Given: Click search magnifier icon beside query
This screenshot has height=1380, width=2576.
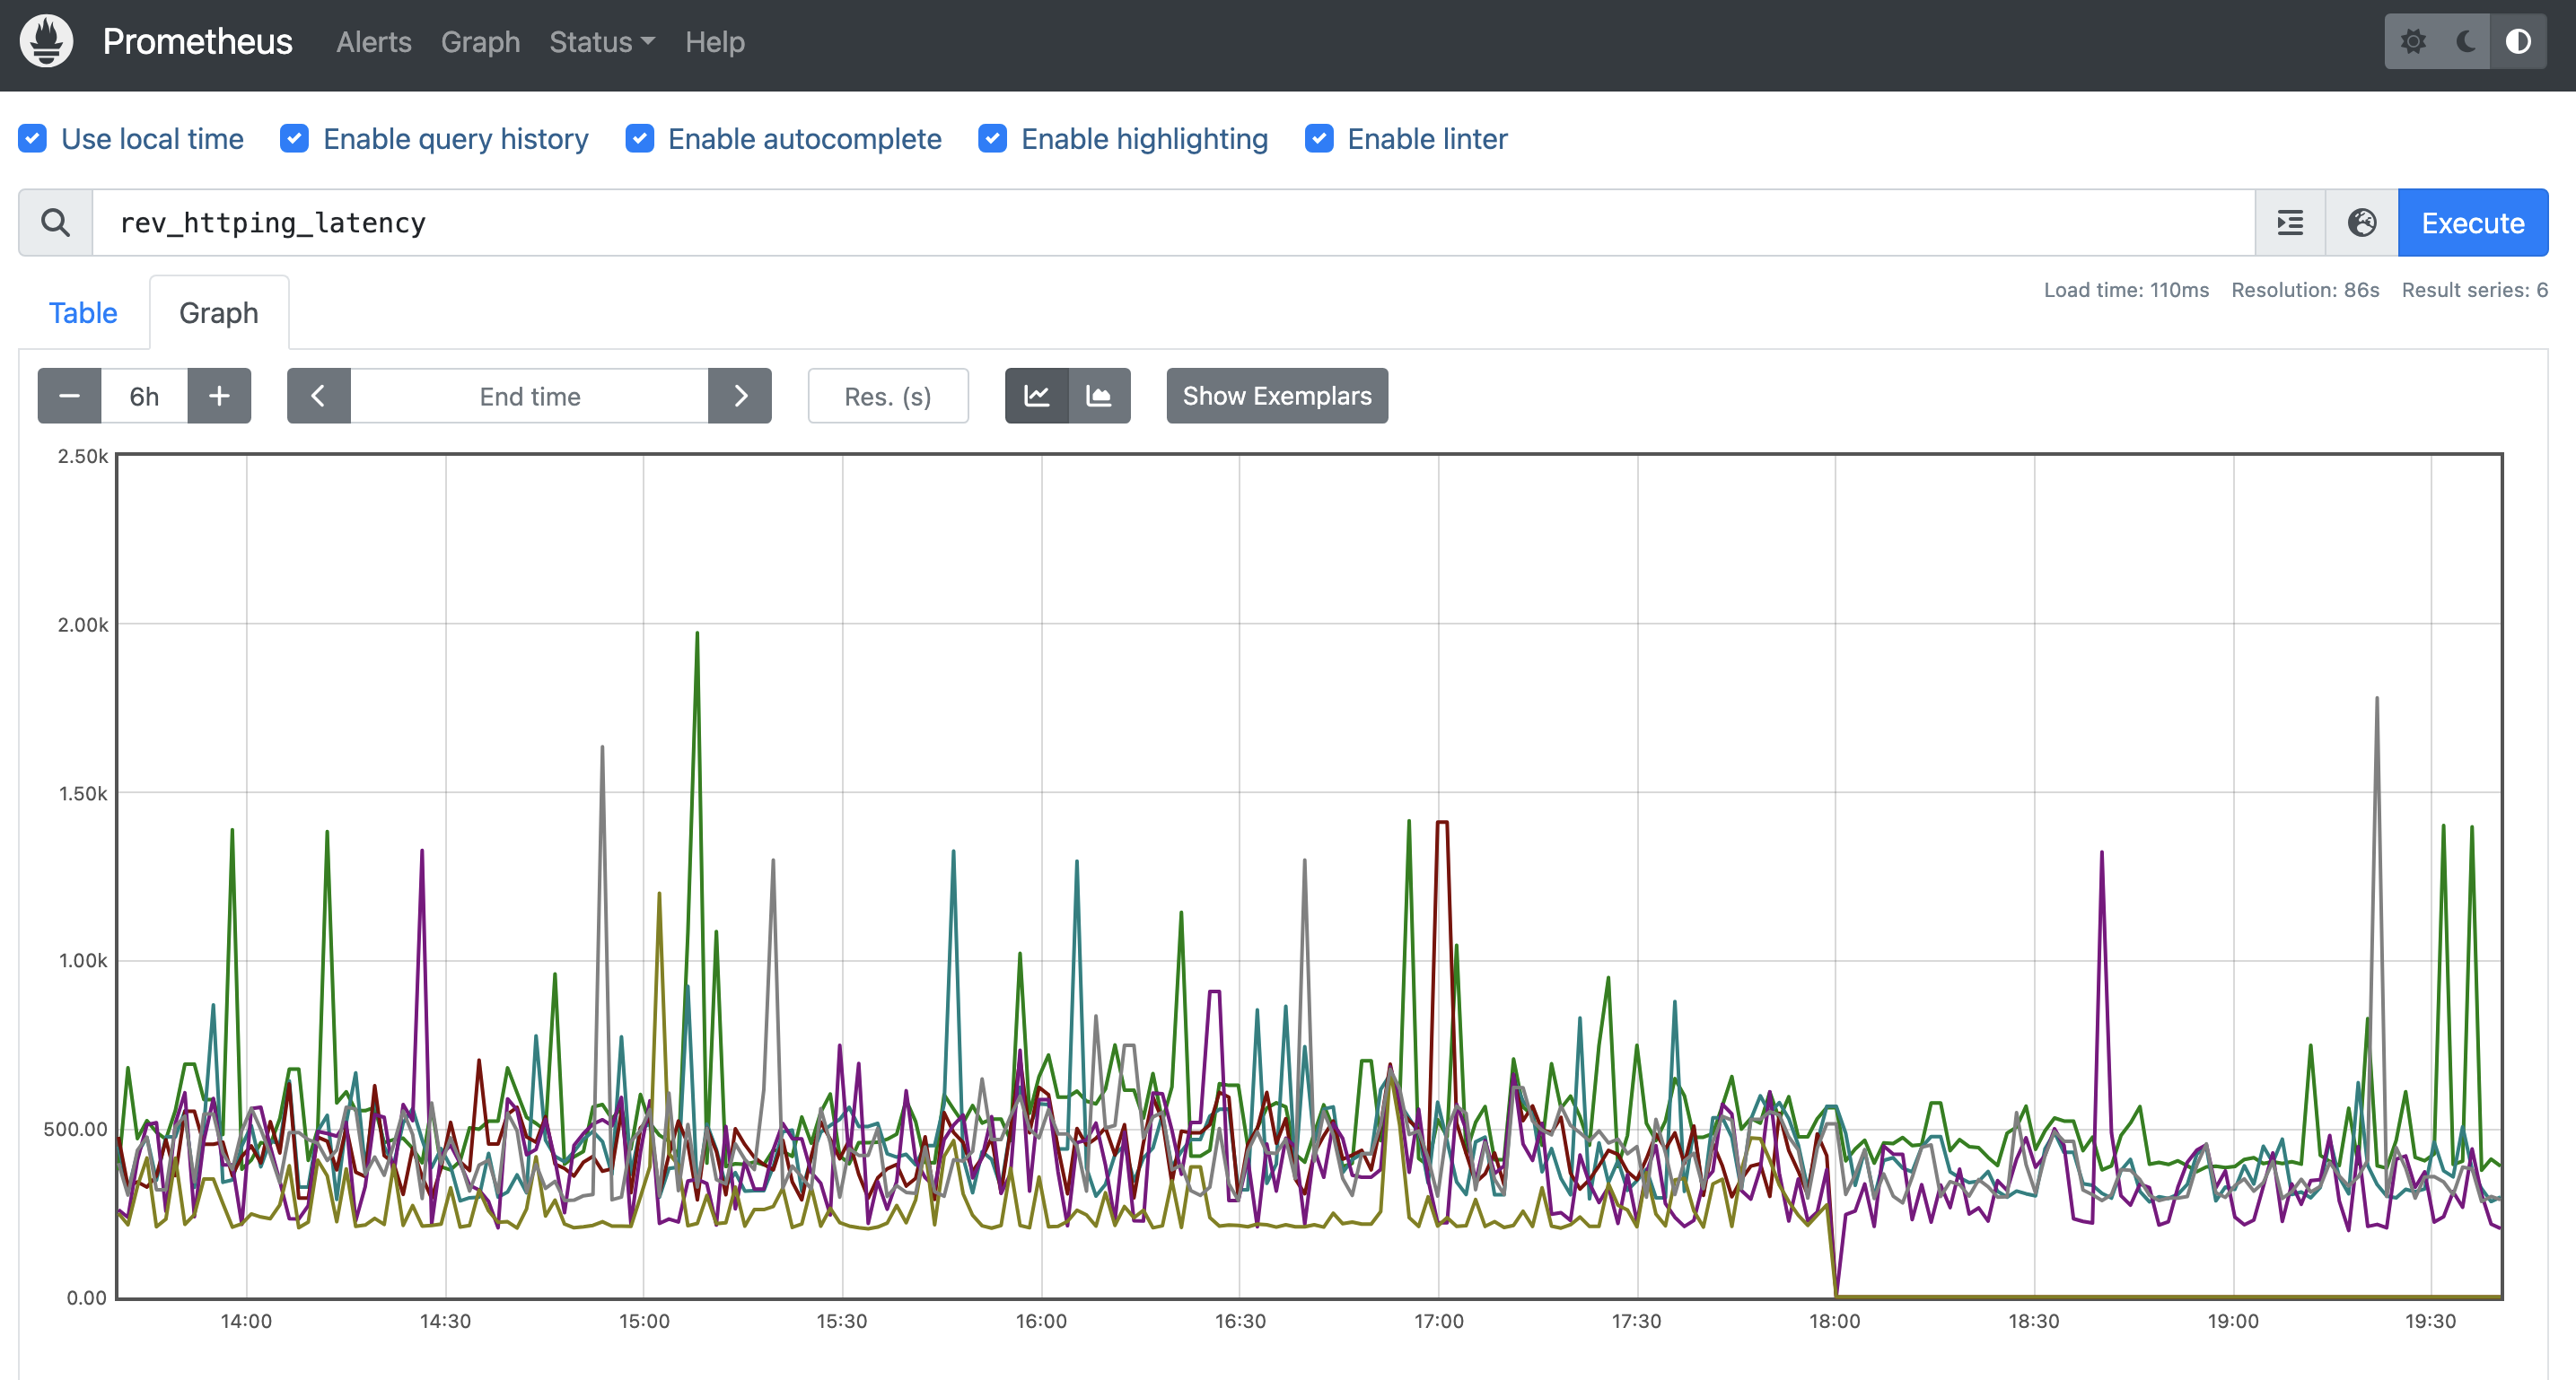Looking at the screenshot, I should [x=56, y=222].
